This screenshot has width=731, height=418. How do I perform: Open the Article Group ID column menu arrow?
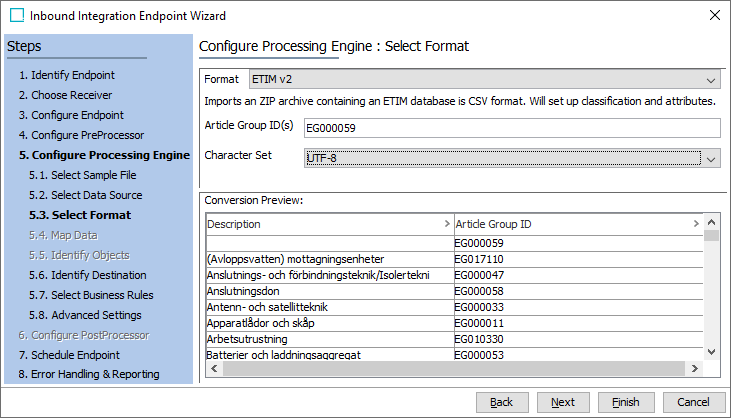tap(696, 224)
